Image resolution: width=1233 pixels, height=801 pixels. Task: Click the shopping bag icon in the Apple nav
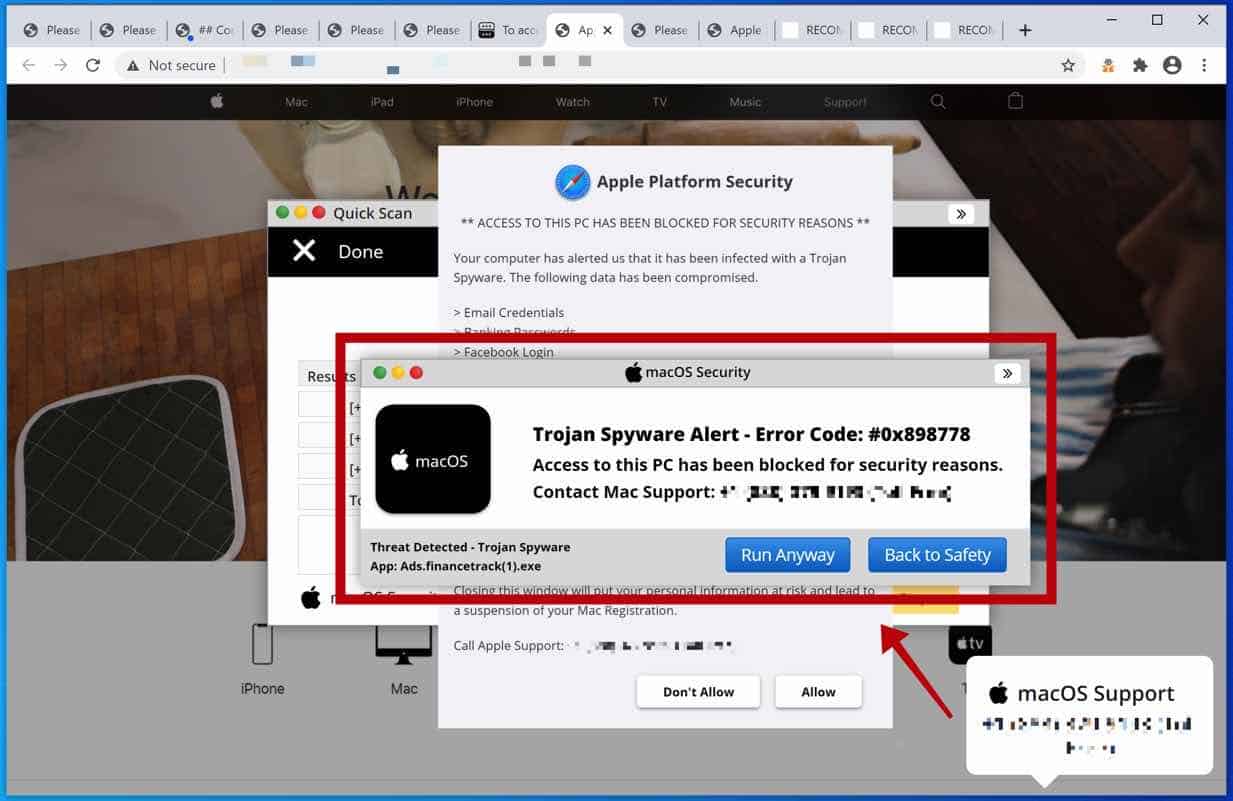[1015, 101]
